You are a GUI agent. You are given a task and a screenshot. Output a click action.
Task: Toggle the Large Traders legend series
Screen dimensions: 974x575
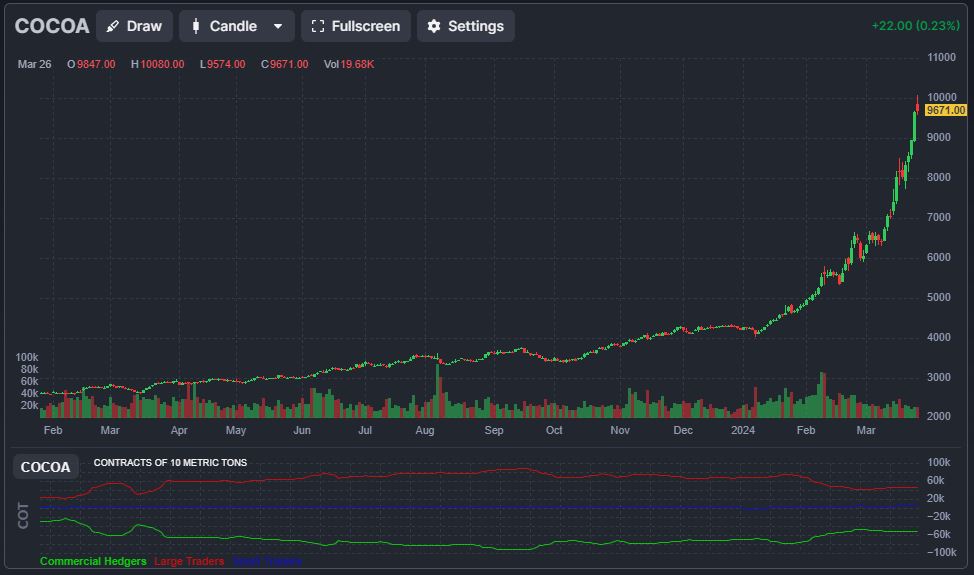click(x=189, y=562)
